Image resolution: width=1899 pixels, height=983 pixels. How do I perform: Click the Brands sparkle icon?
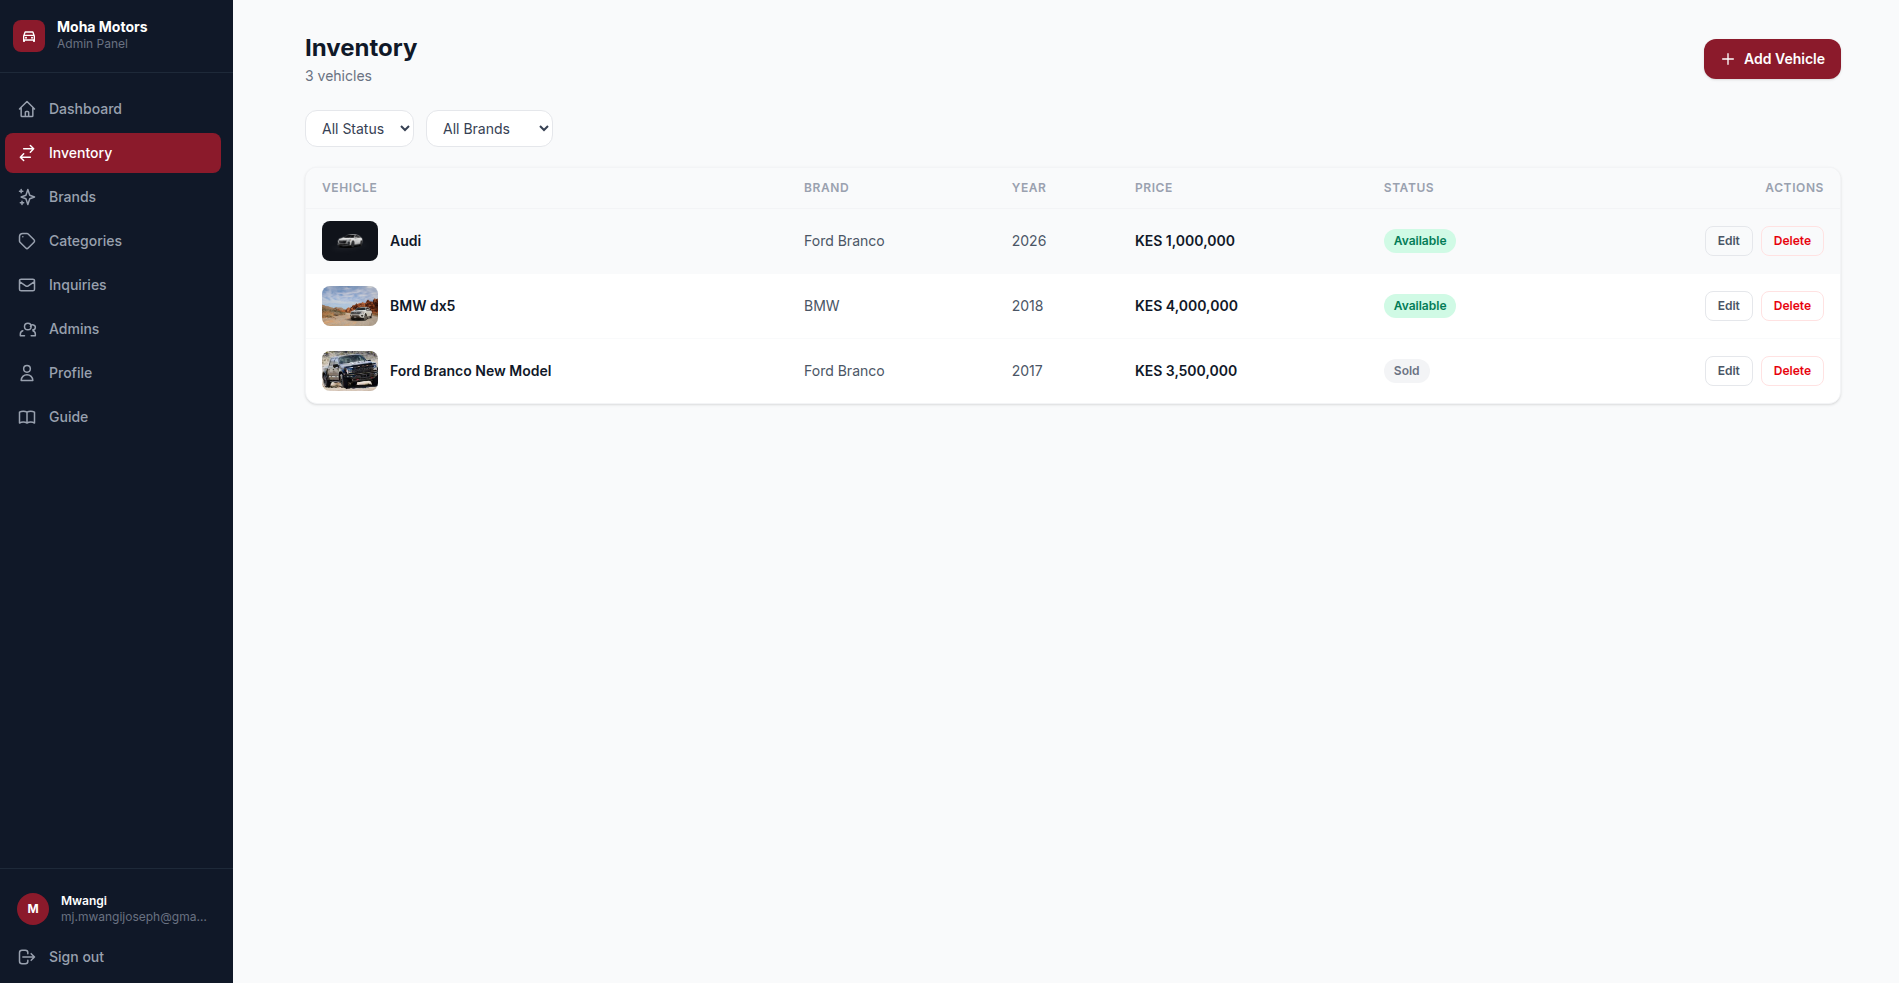coord(27,197)
